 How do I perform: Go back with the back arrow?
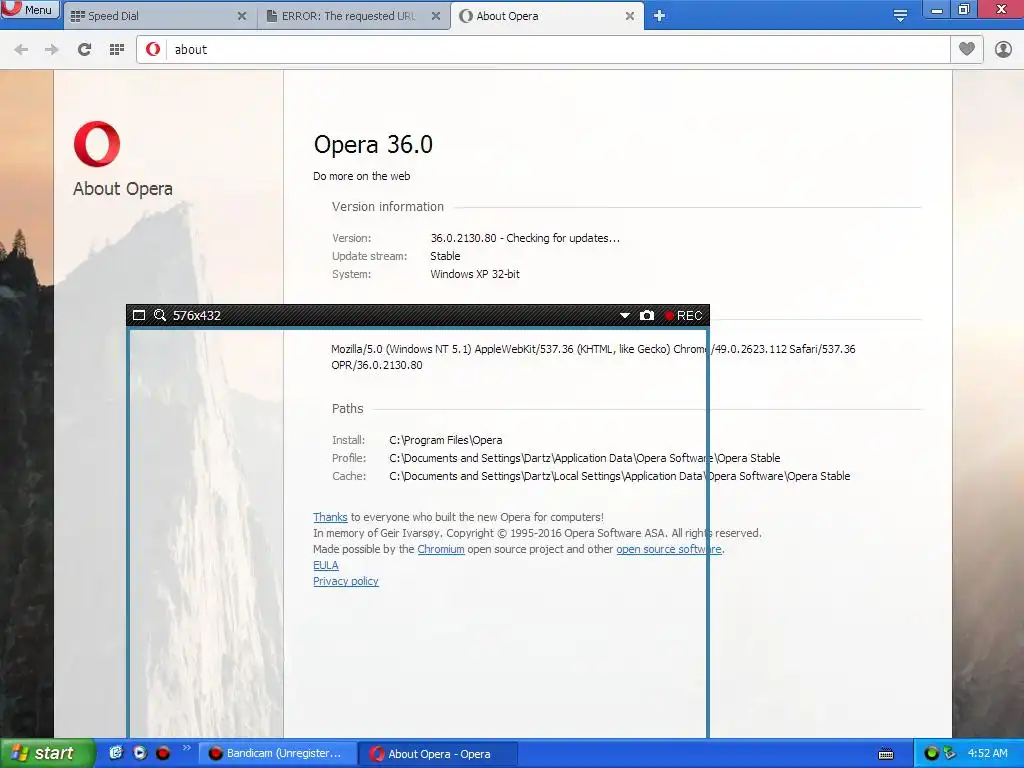point(21,49)
